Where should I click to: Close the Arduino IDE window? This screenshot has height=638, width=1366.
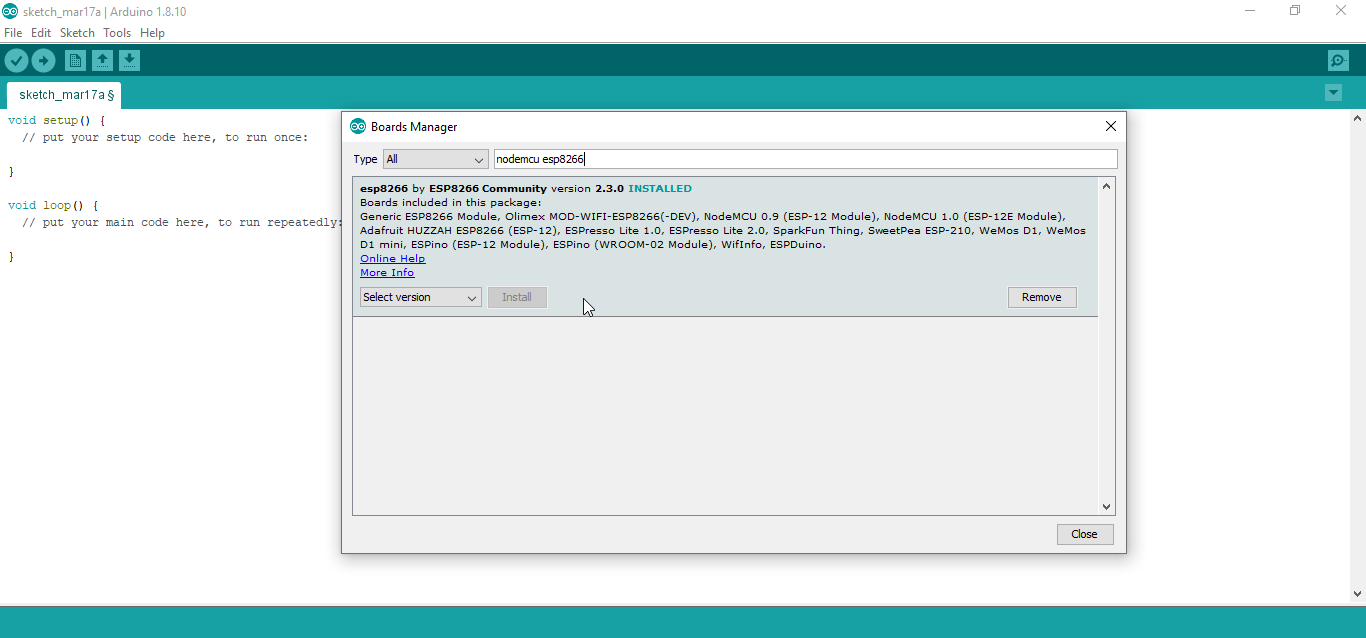[1342, 11]
